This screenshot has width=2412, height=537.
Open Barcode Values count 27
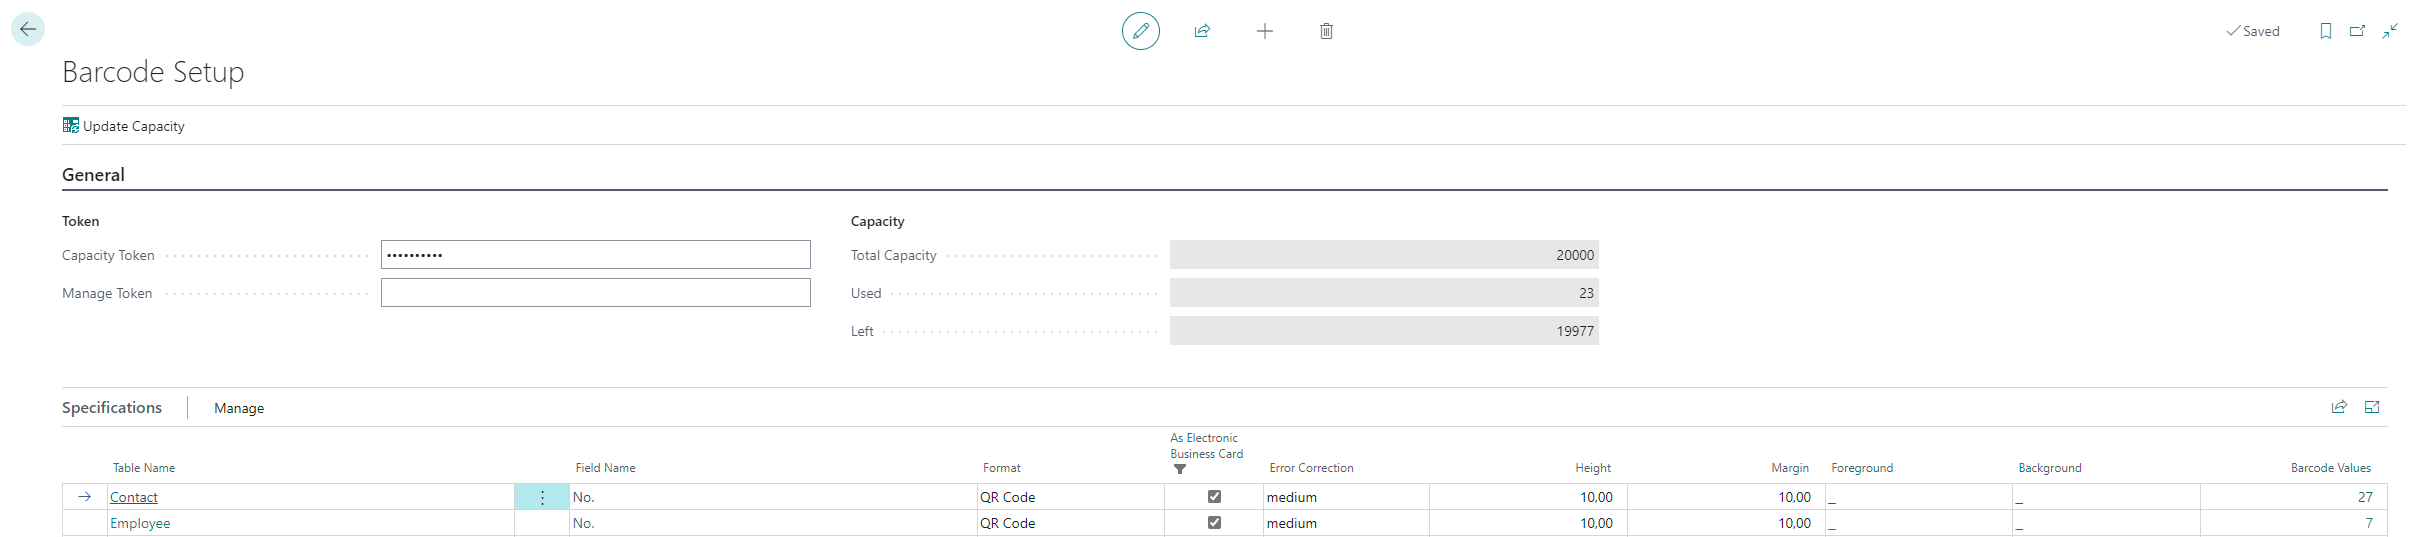point(2364,497)
